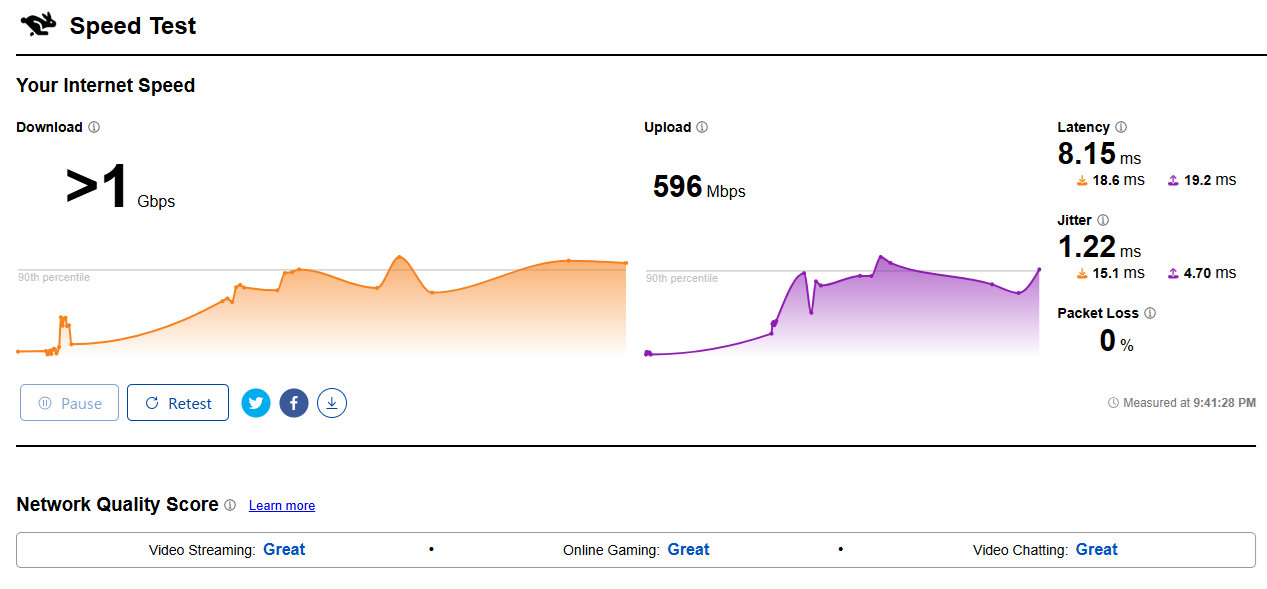The image size is (1267, 589).
Task: Click the Retest button
Action: [x=178, y=403]
